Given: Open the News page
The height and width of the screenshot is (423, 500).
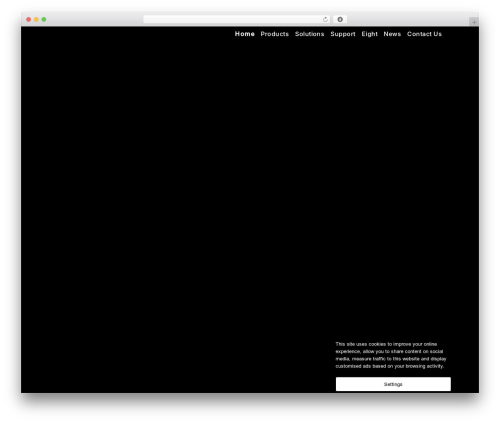Looking at the screenshot, I should click(x=392, y=34).
